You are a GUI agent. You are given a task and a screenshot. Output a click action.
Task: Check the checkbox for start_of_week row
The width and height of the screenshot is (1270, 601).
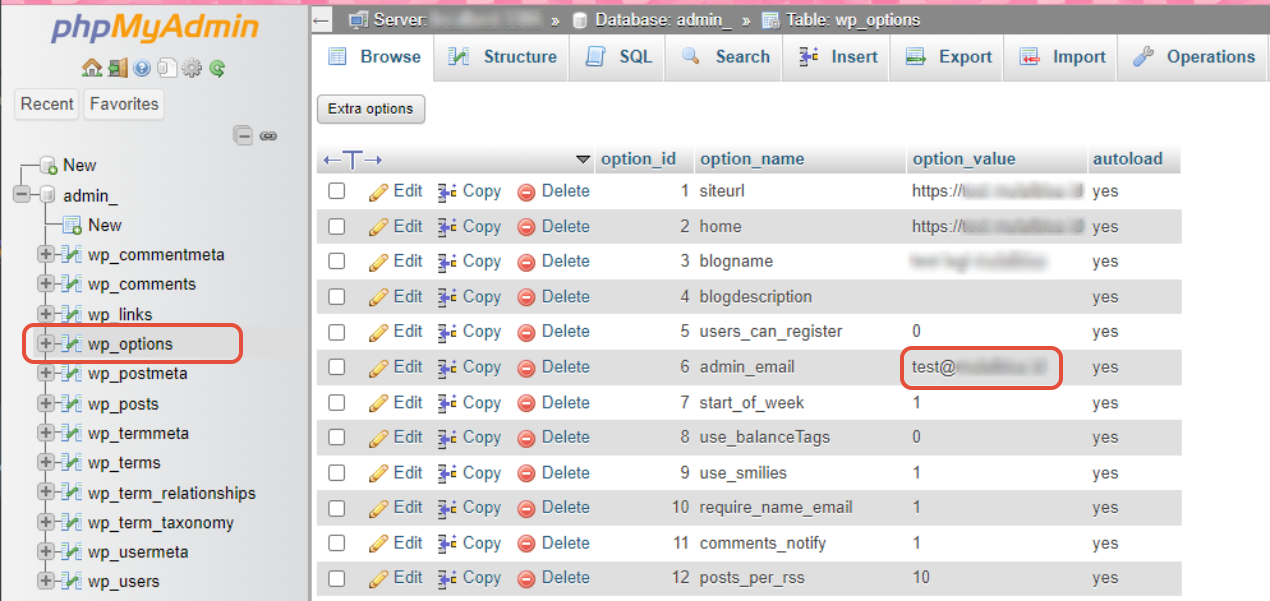(337, 402)
